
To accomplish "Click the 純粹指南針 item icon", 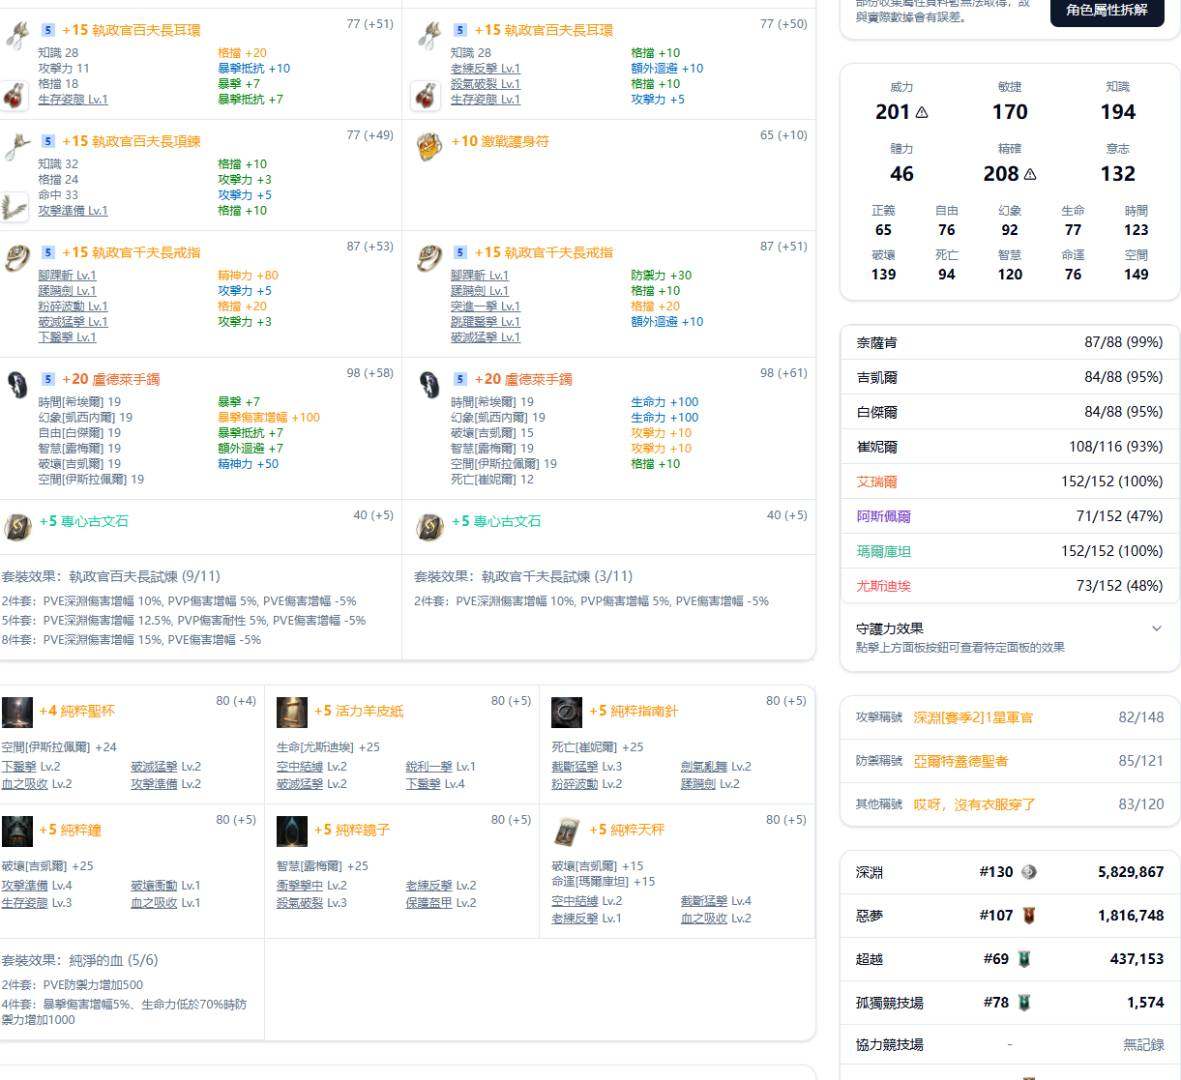I will point(566,712).
